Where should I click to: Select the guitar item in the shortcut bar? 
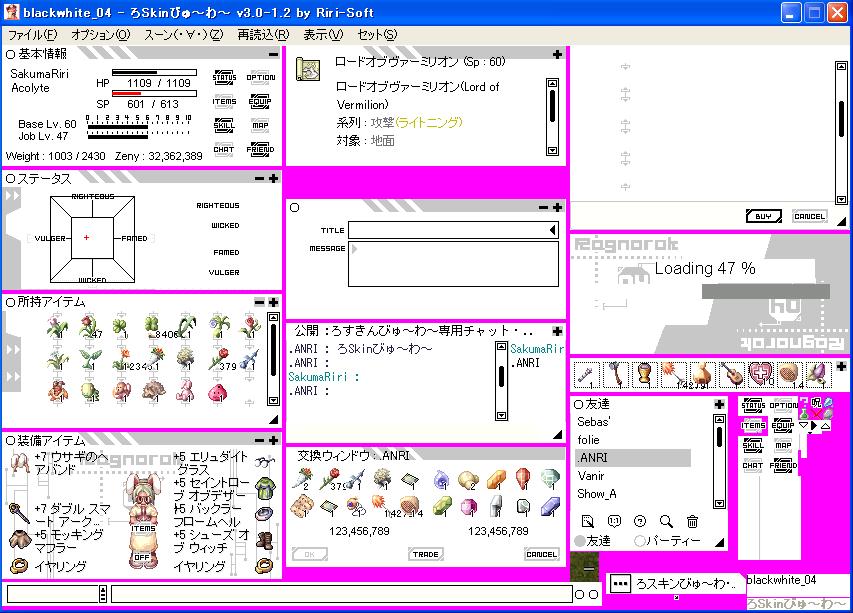pos(731,374)
